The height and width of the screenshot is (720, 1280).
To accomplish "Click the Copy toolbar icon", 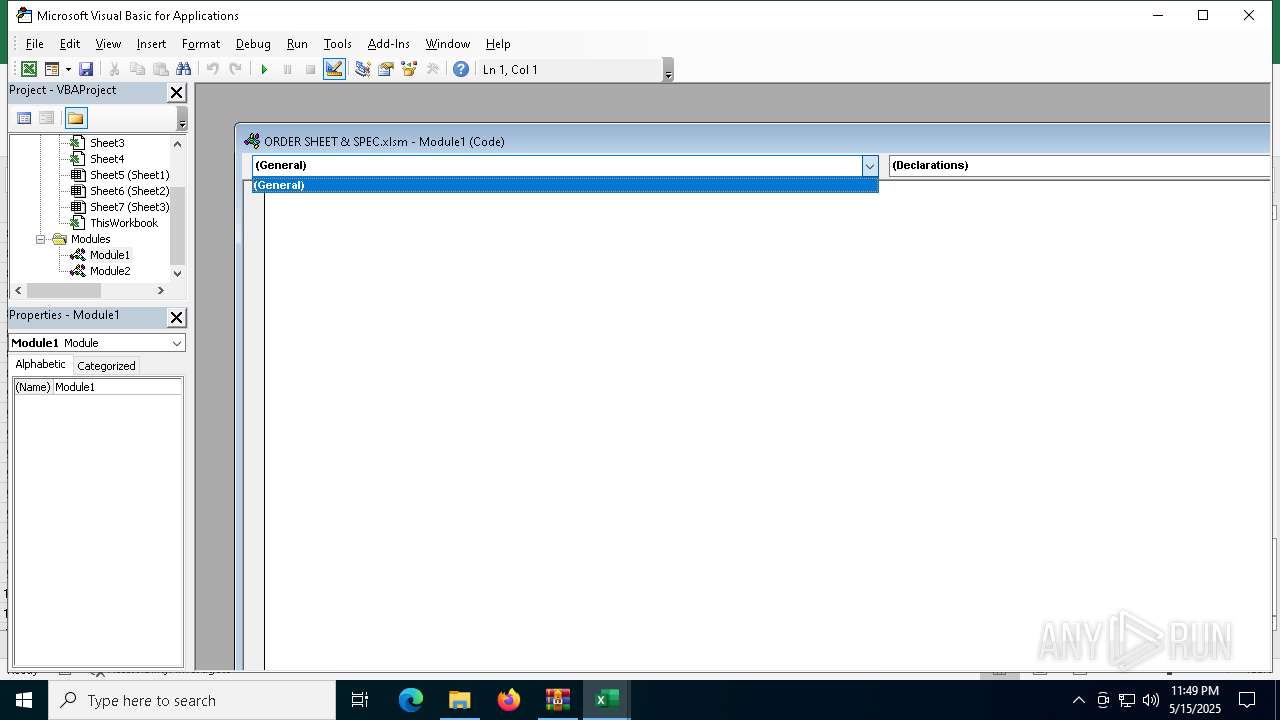I will pyautogui.click(x=137, y=69).
